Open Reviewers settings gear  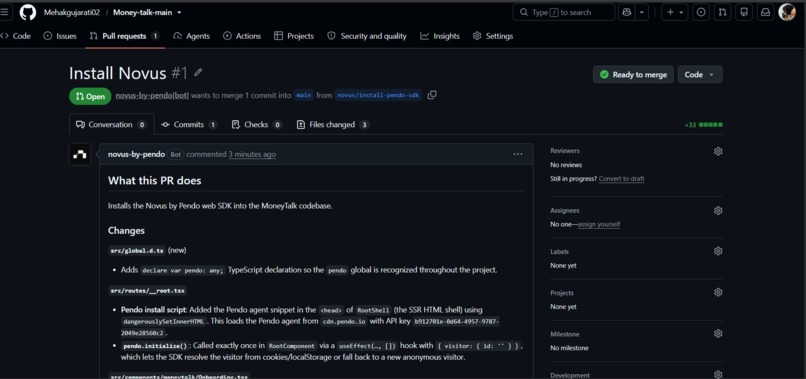click(x=718, y=151)
